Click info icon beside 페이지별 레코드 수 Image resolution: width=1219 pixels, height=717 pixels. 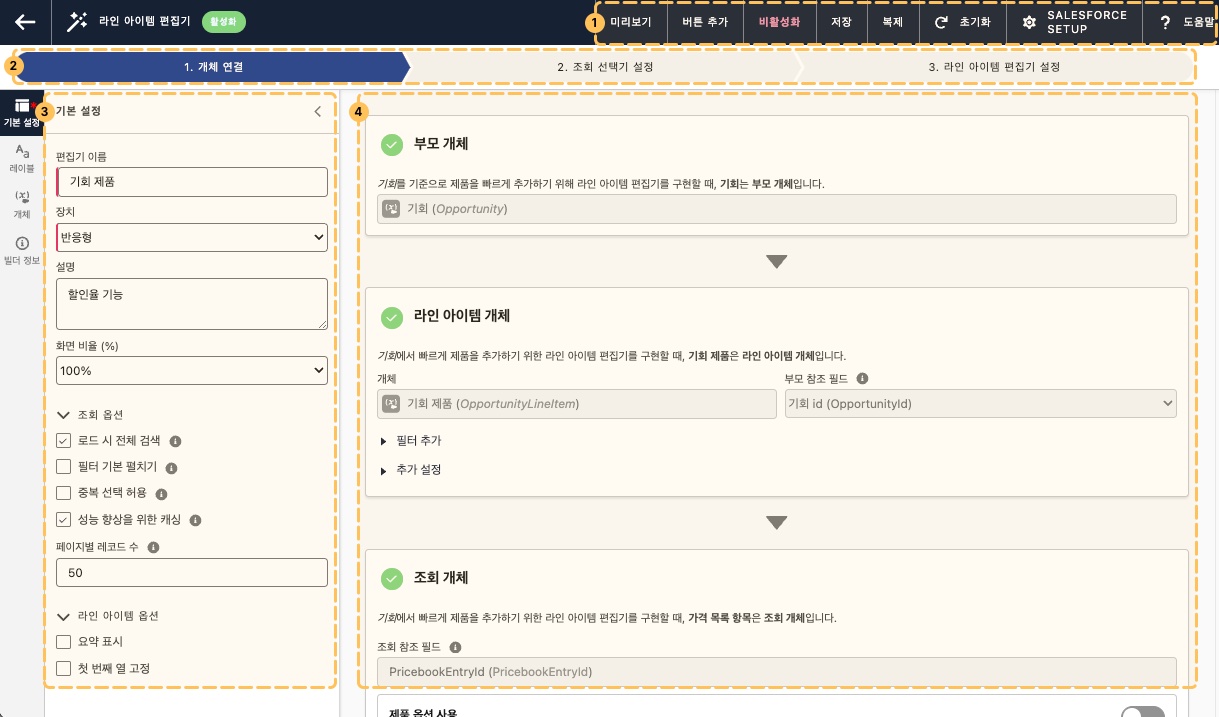(153, 547)
